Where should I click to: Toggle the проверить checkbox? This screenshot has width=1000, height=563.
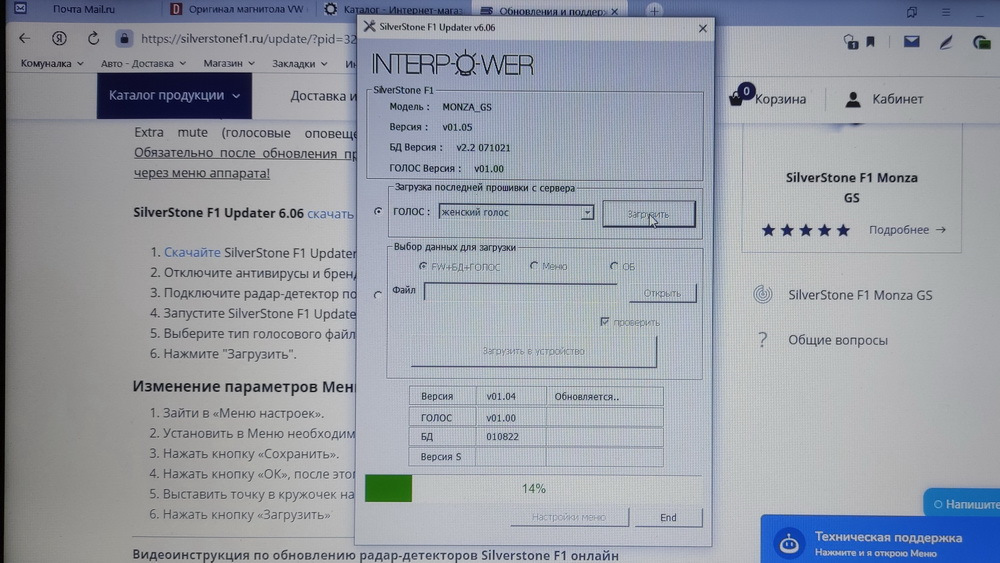605,321
